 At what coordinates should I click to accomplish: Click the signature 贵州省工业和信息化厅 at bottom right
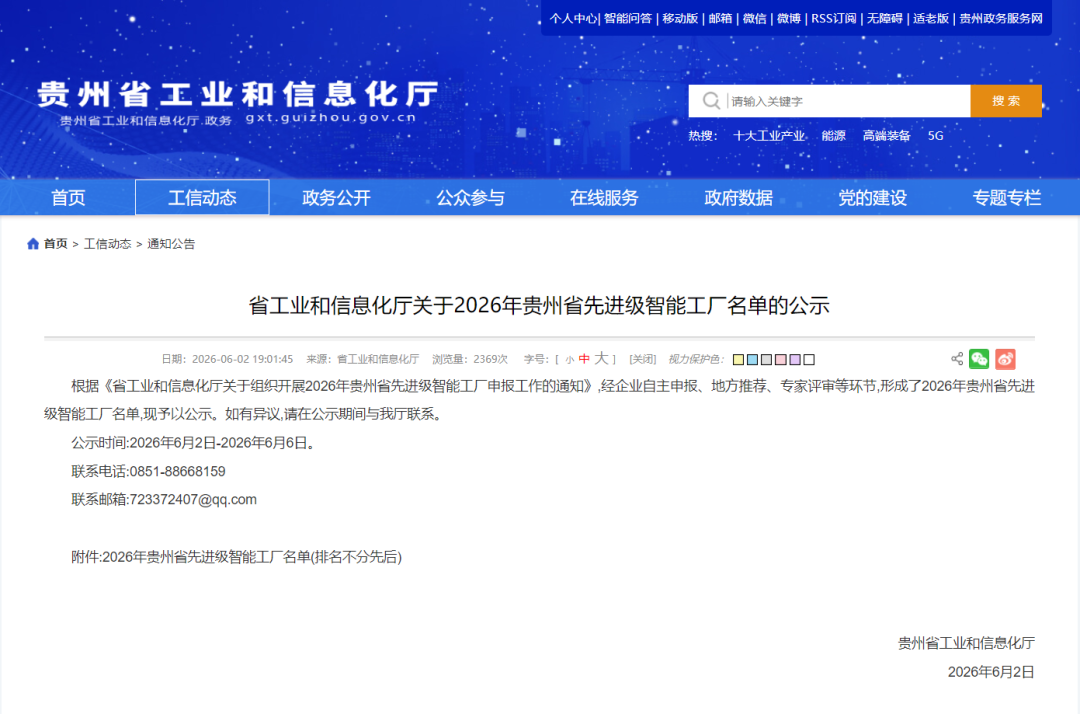point(966,643)
